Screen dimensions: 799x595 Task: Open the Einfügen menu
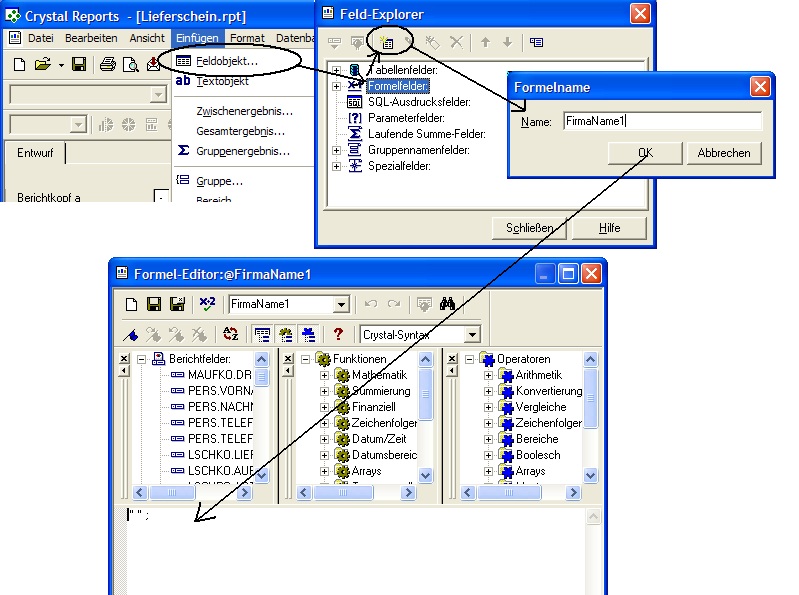pyautogui.click(x=197, y=38)
